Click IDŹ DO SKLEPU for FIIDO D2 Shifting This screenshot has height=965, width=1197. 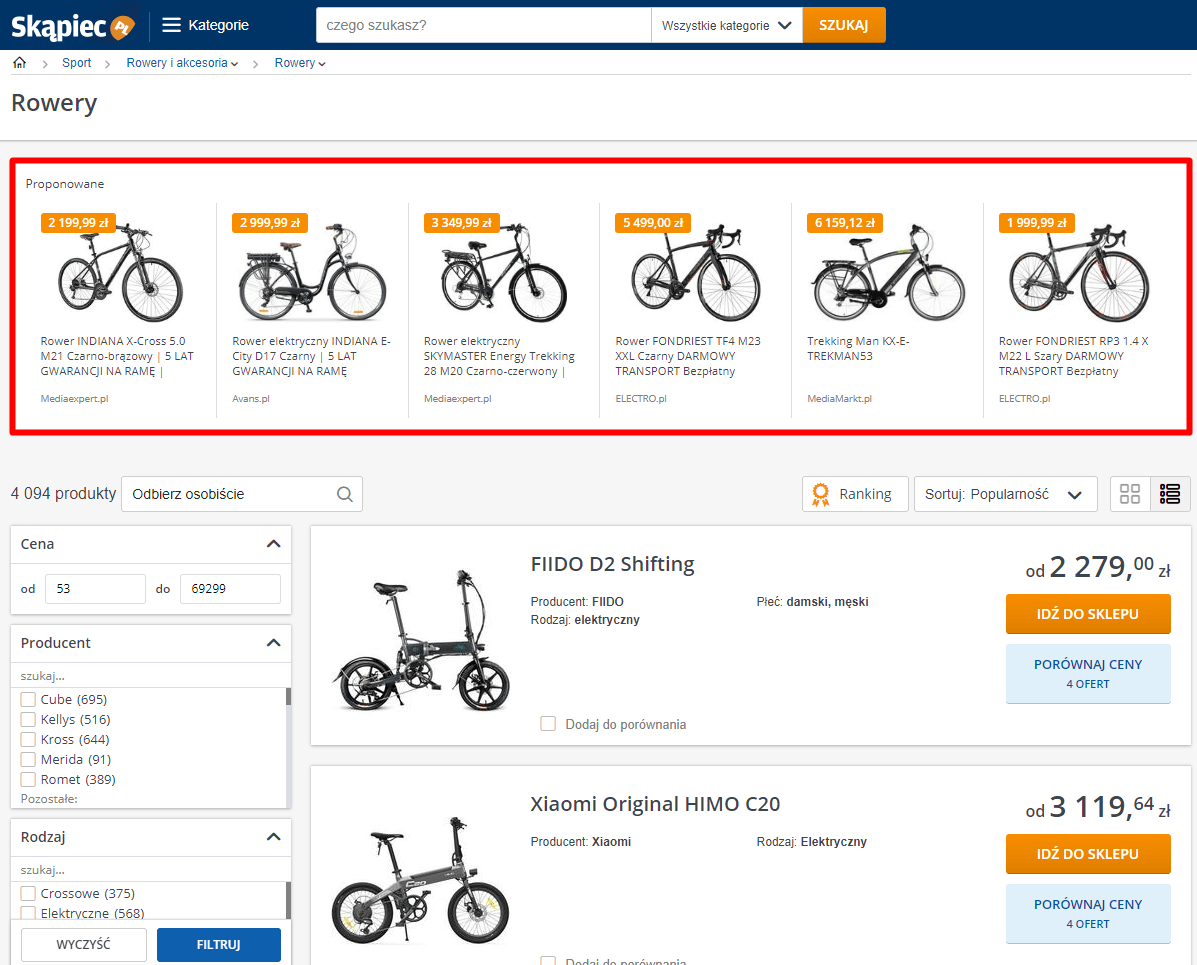click(1088, 614)
